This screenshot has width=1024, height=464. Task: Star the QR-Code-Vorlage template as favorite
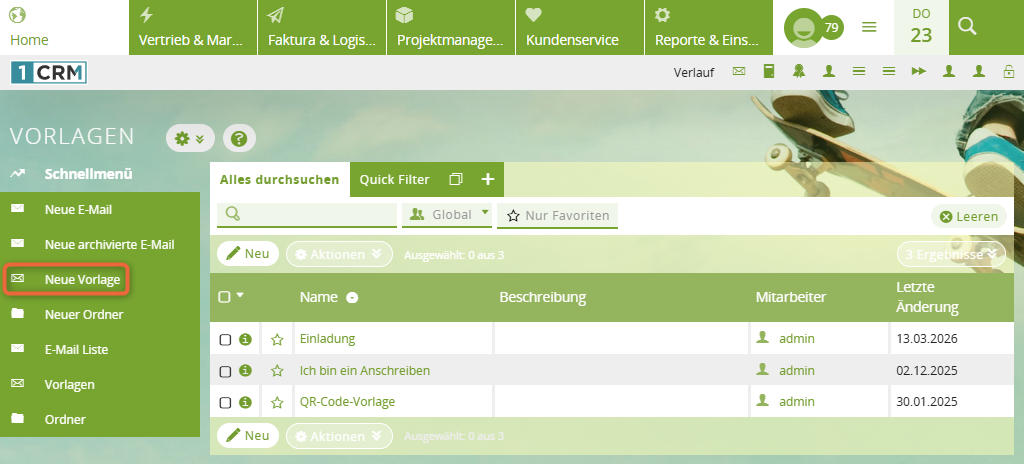click(x=277, y=402)
